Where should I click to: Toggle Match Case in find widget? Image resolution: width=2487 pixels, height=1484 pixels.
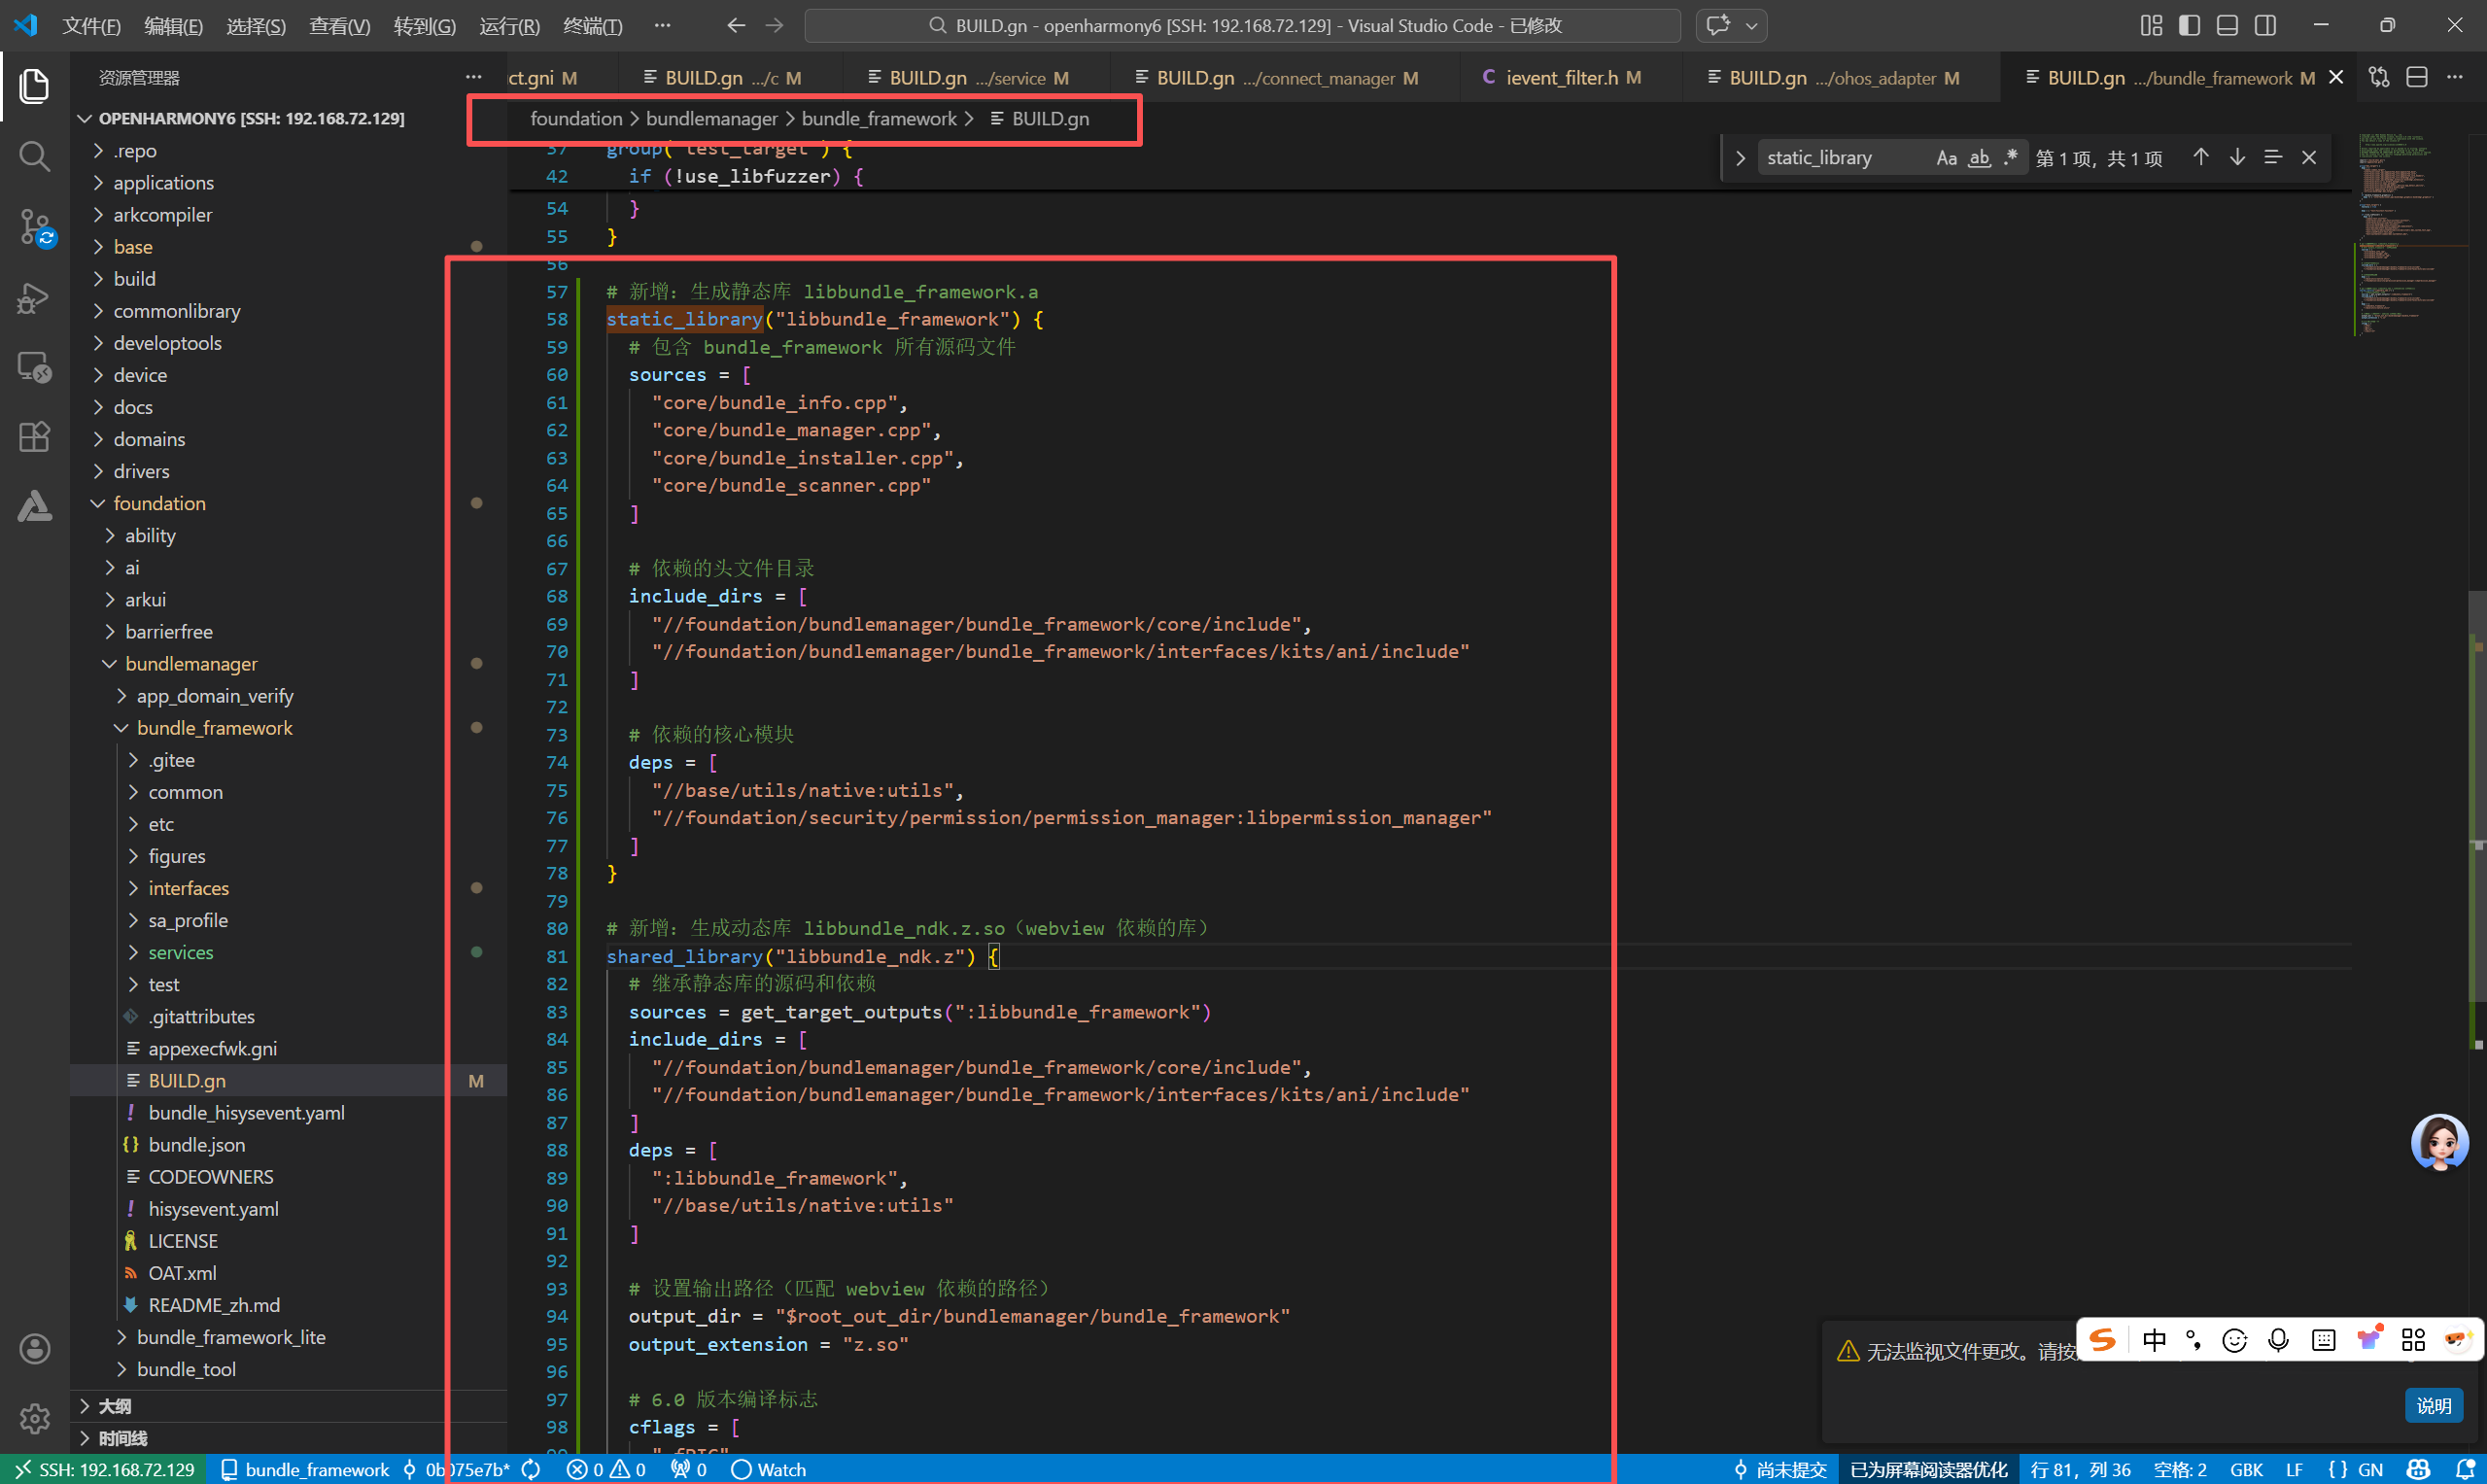[x=1946, y=158]
